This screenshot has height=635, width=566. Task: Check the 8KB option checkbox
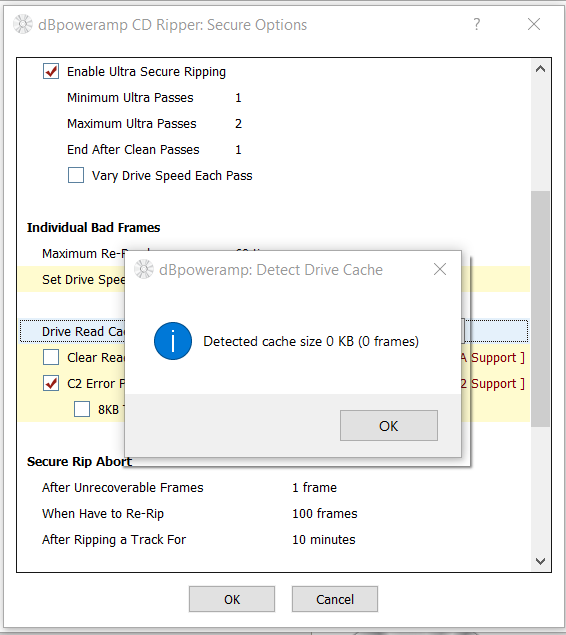(82, 409)
